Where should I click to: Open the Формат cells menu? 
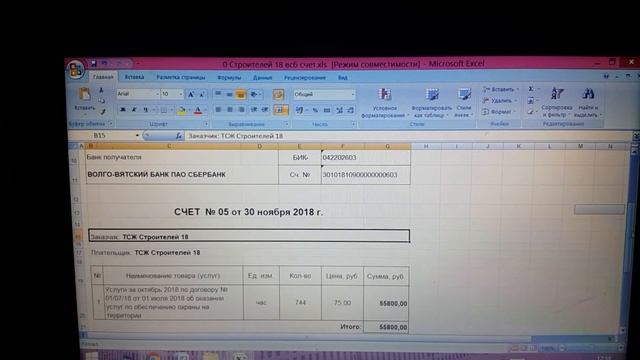pyautogui.click(x=498, y=111)
